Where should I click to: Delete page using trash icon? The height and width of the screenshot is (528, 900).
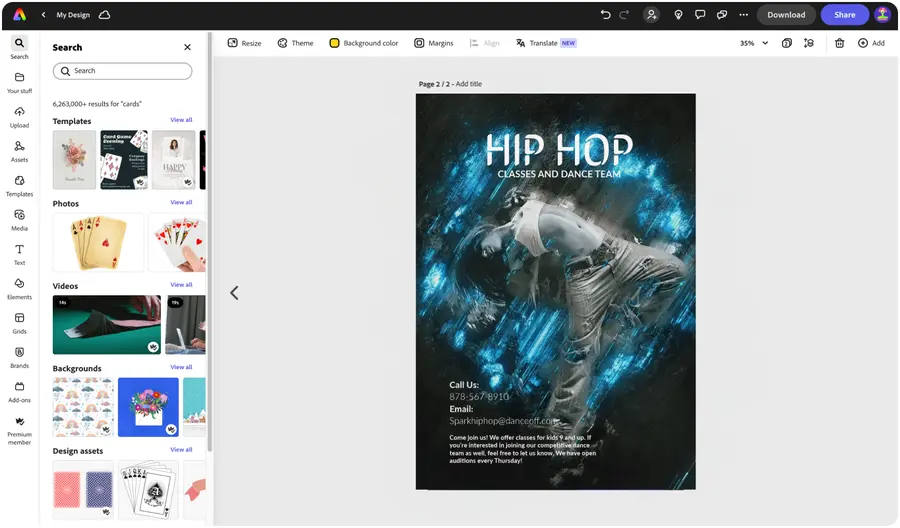click(x=839, y=43)
